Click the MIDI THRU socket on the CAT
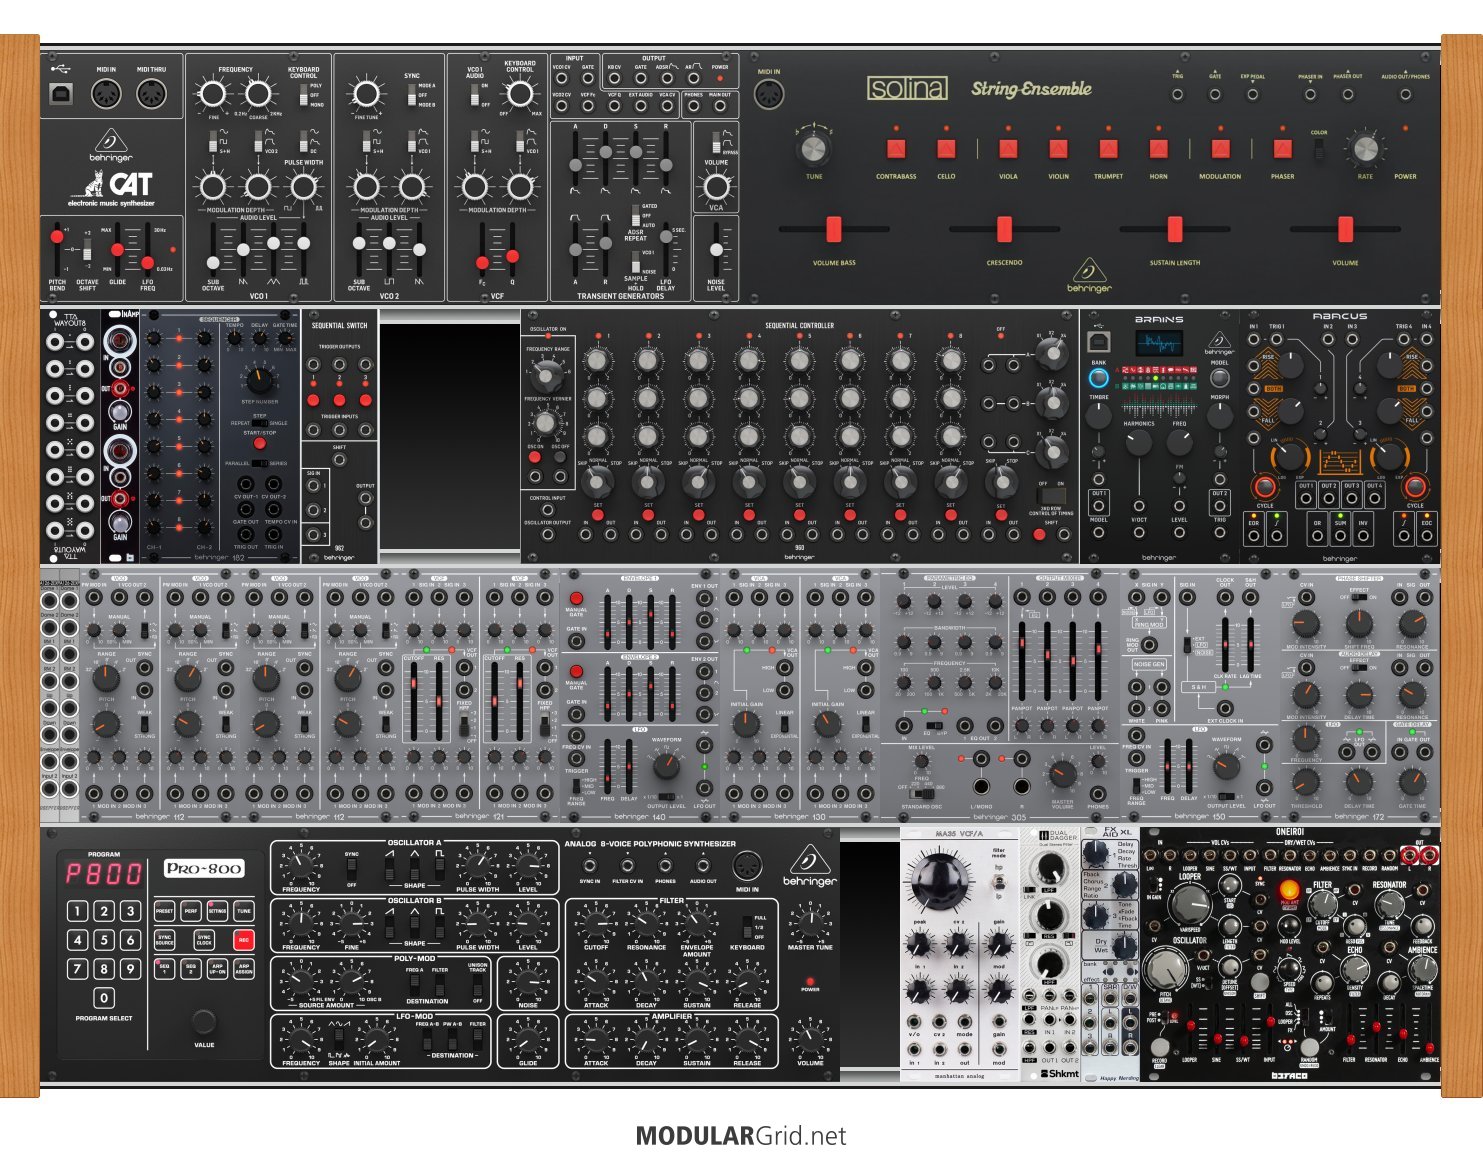This screenshot has width=1483, height=1157. pyautogui.click(x=151, y=95)
